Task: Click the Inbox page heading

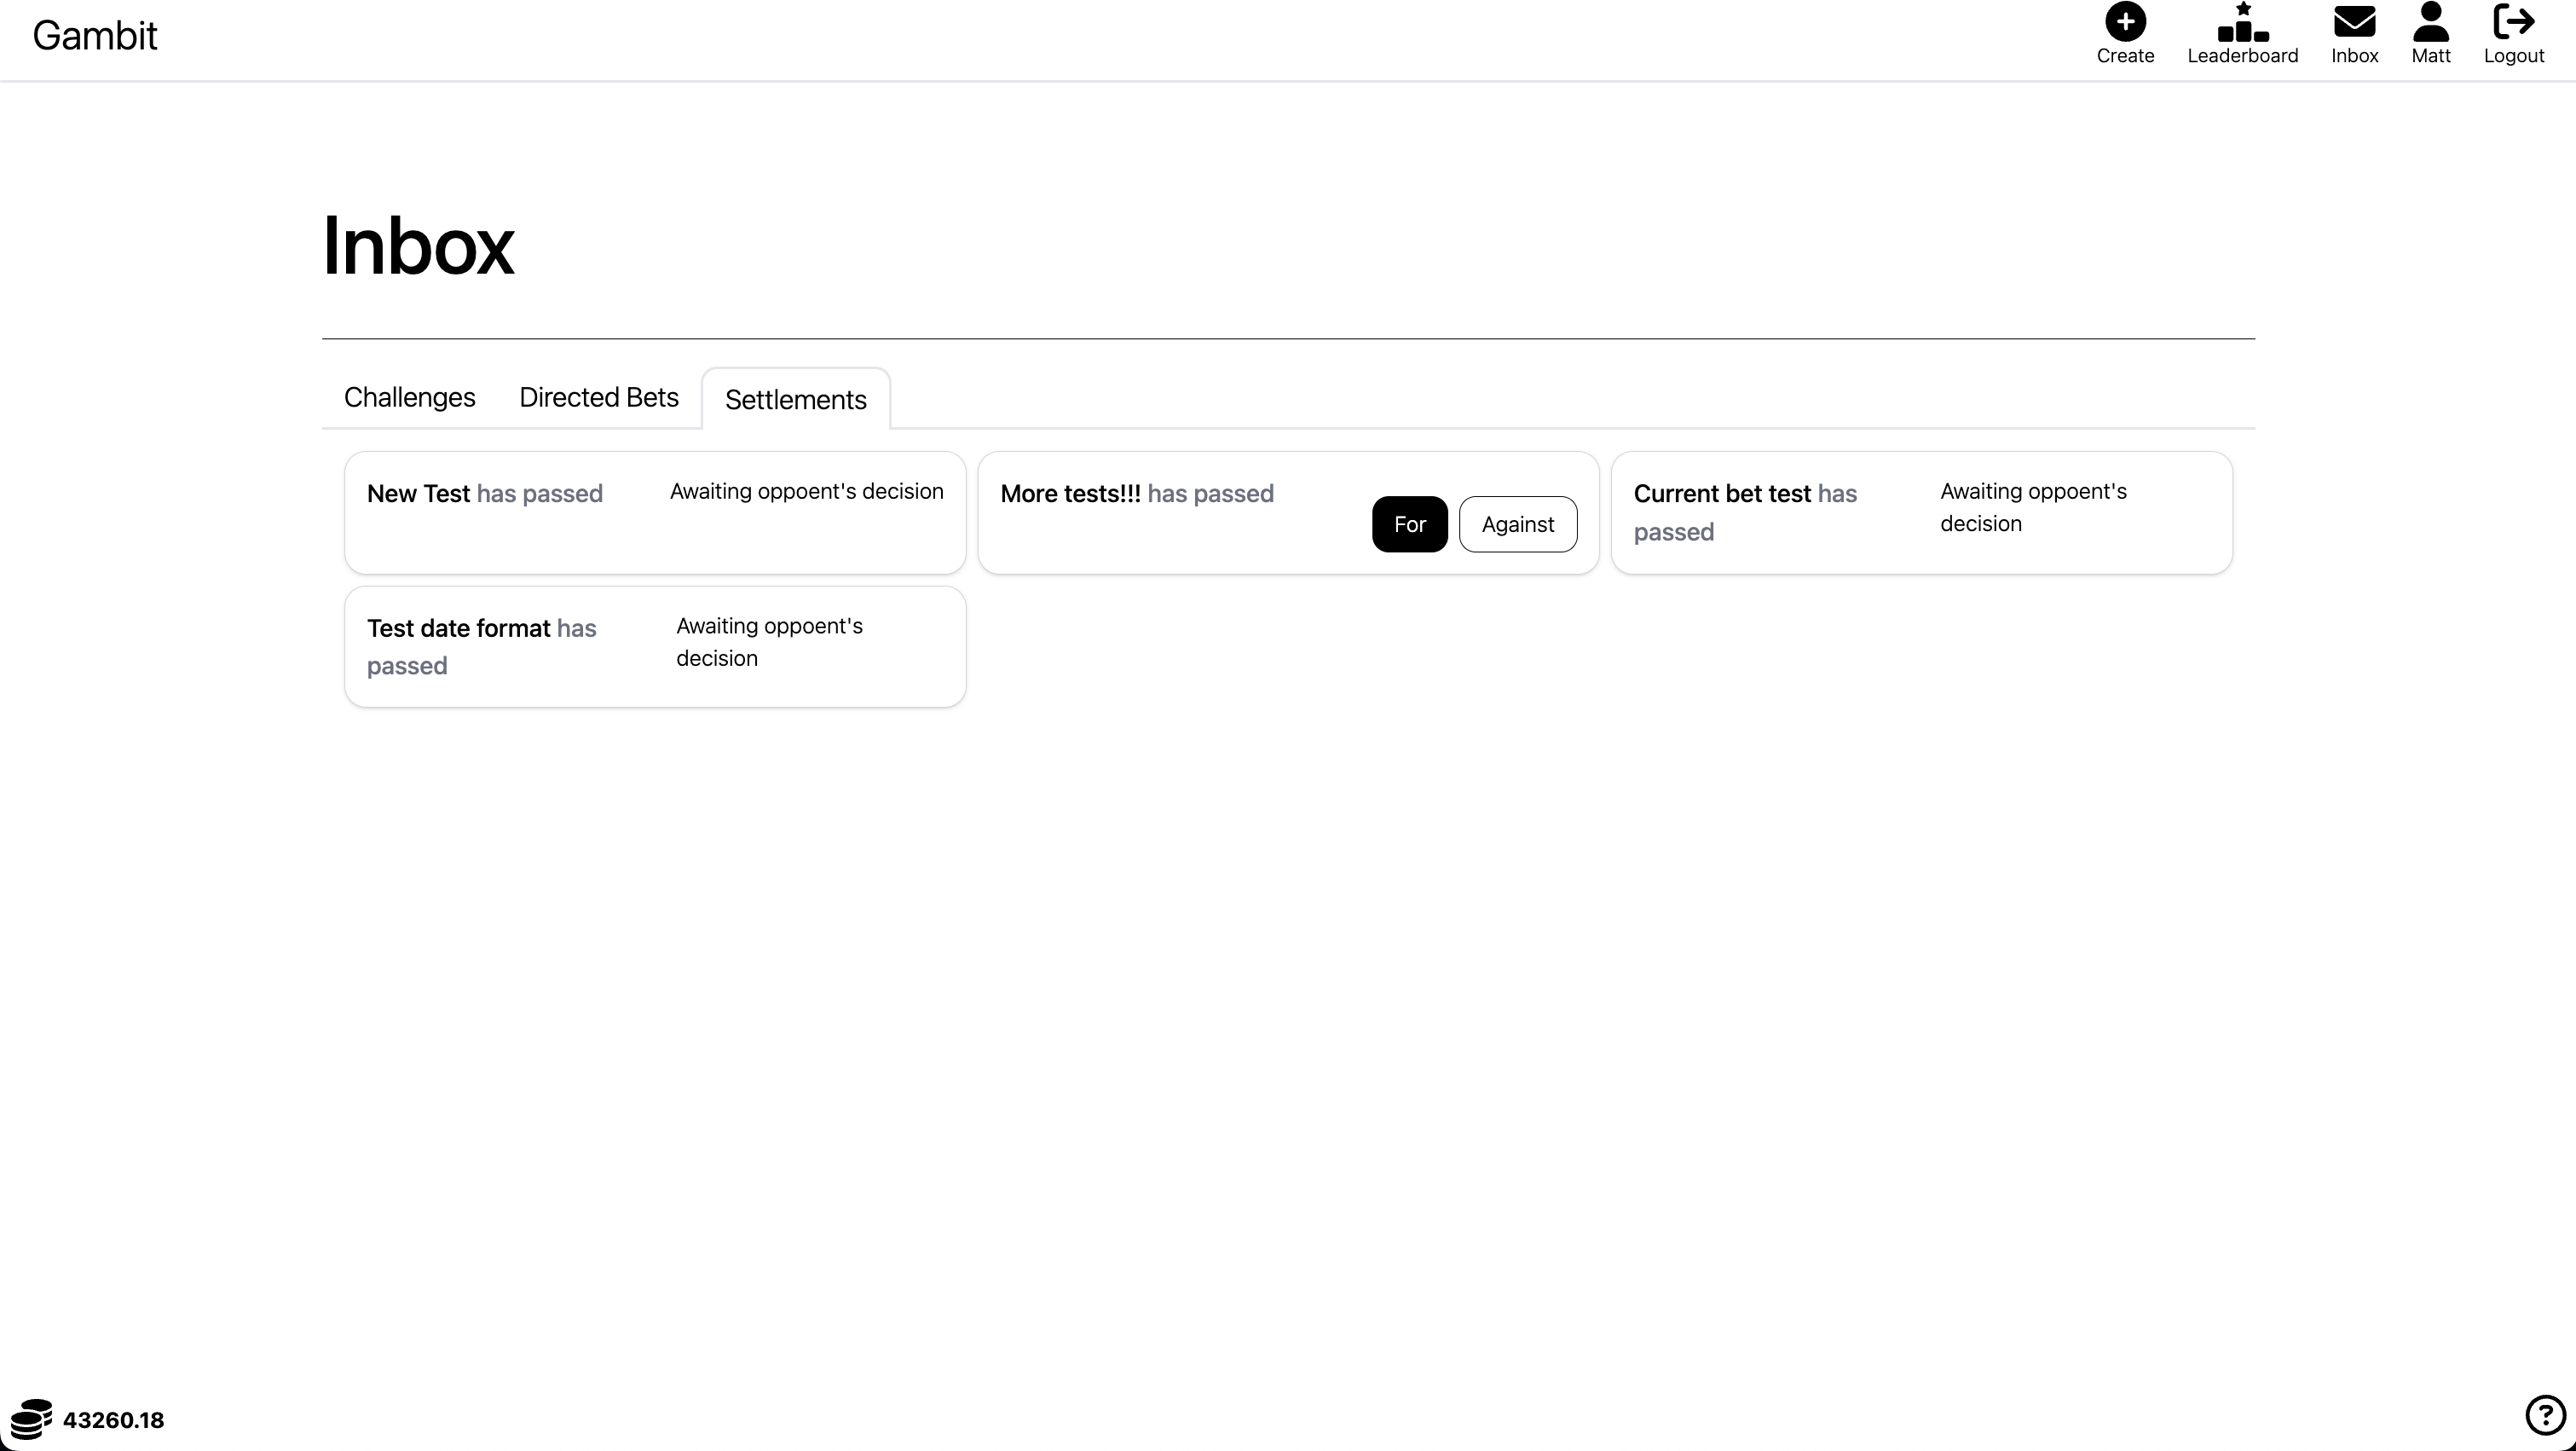Action: click(x=418, y=245)
